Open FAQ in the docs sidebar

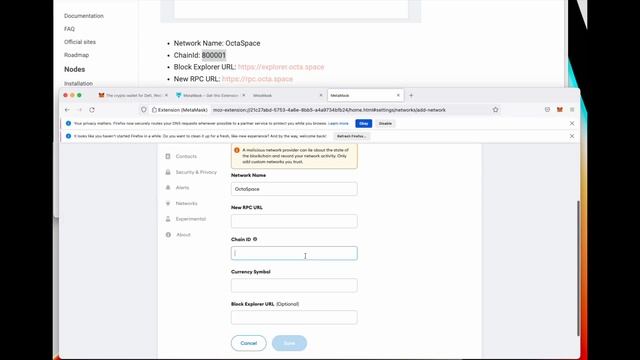(x=69, y=29)
